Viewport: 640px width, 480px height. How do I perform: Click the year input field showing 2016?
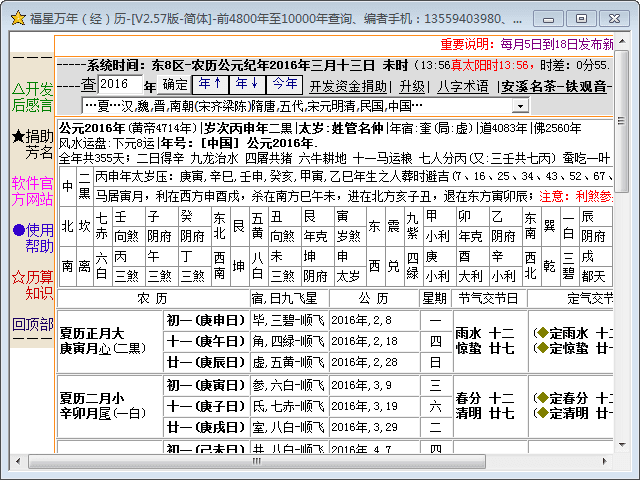[126, 85]
